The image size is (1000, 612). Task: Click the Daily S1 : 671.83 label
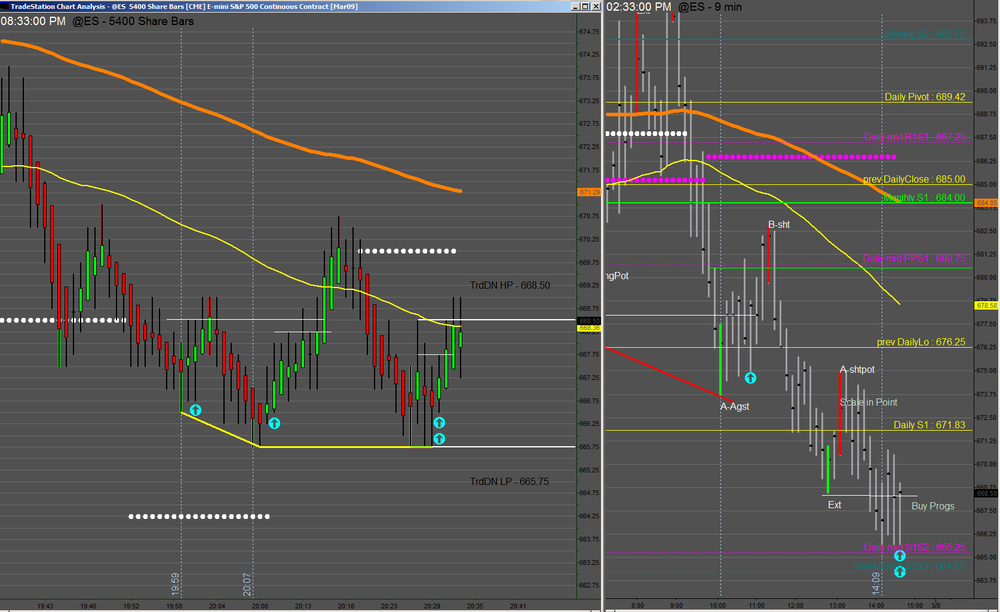pos(929,425)
